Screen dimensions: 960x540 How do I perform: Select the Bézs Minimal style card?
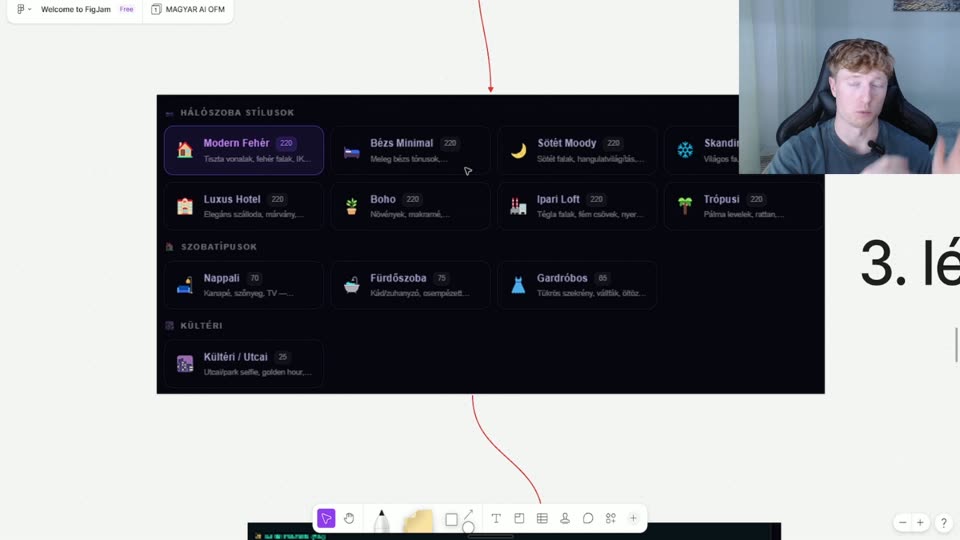tap(410, 150)
